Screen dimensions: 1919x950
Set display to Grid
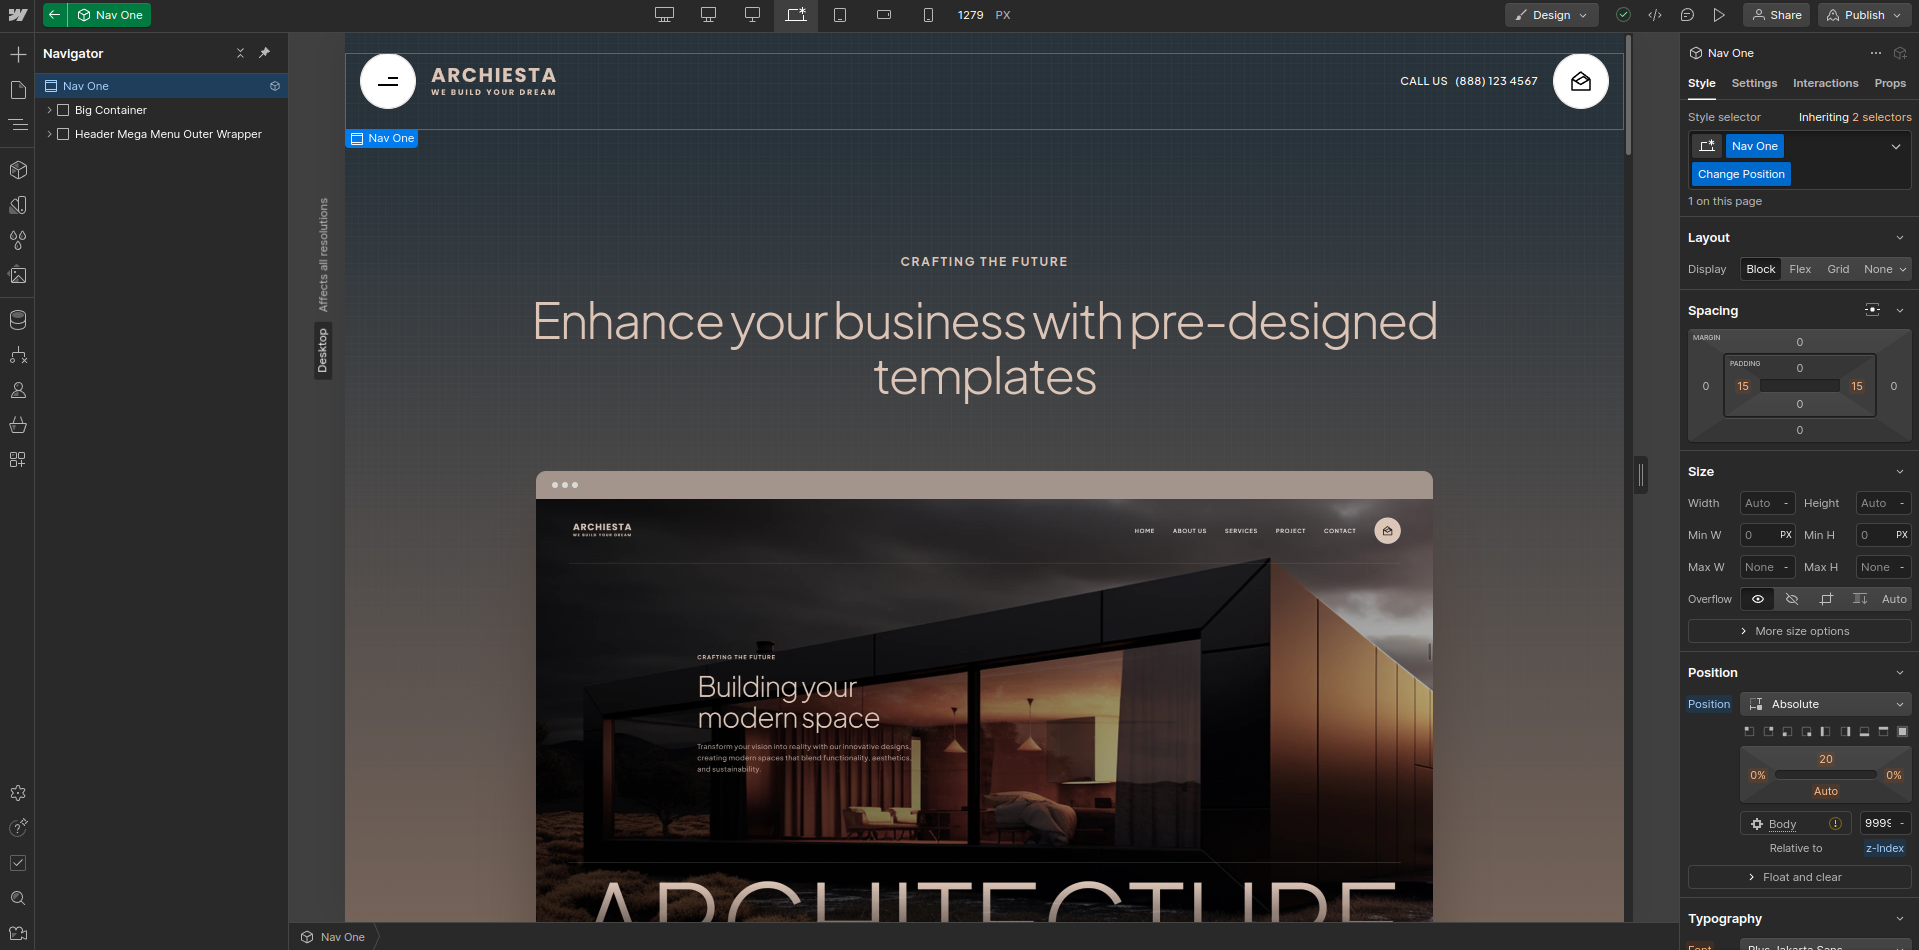pyautogui.click(x=1838, y=269)
